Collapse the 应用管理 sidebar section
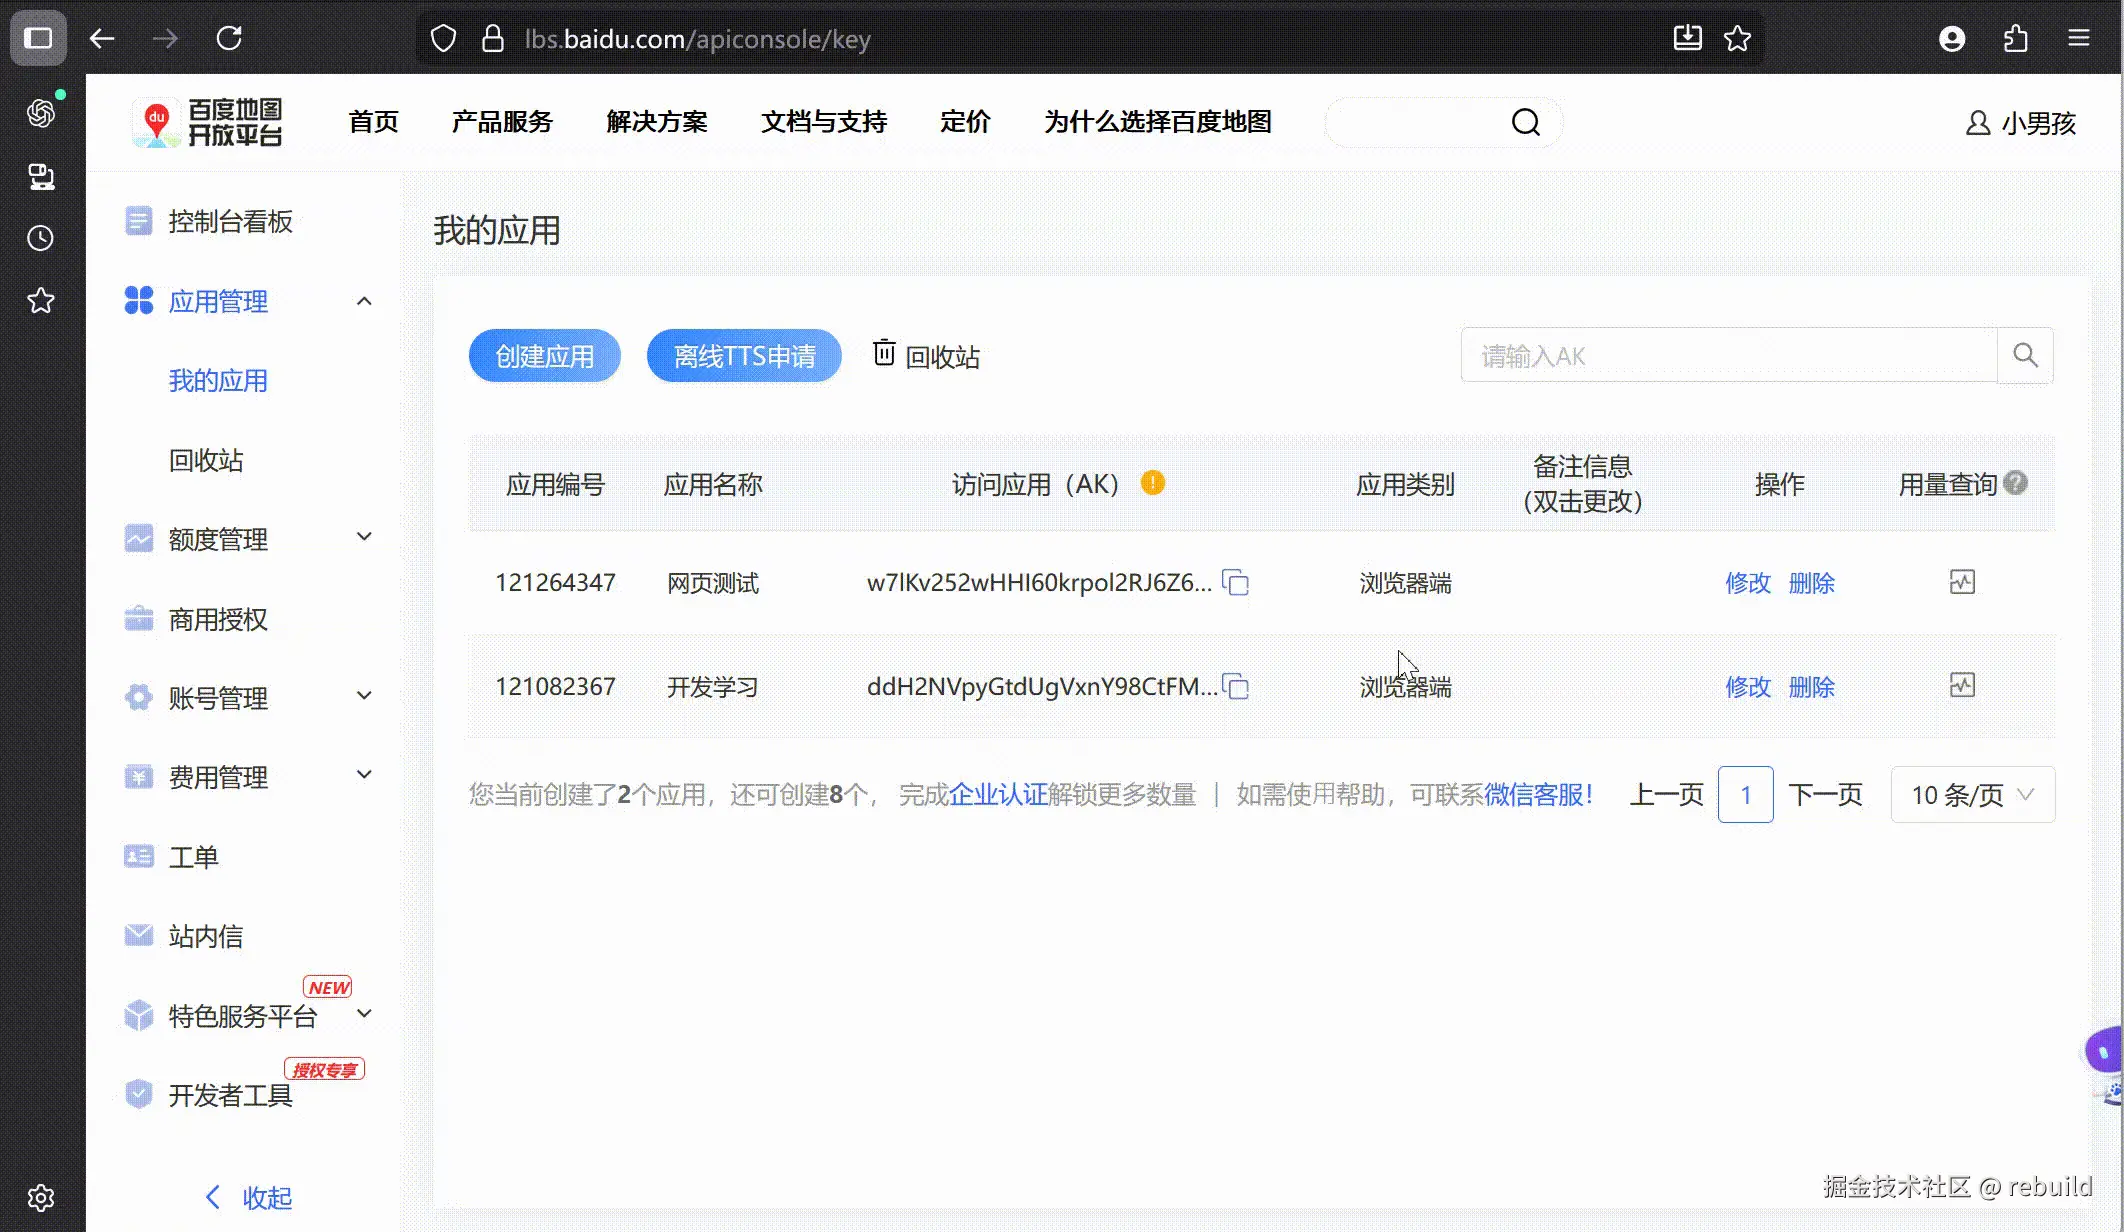The height and width of the screenshot is (1232, 2124). (x=364, y=301)
